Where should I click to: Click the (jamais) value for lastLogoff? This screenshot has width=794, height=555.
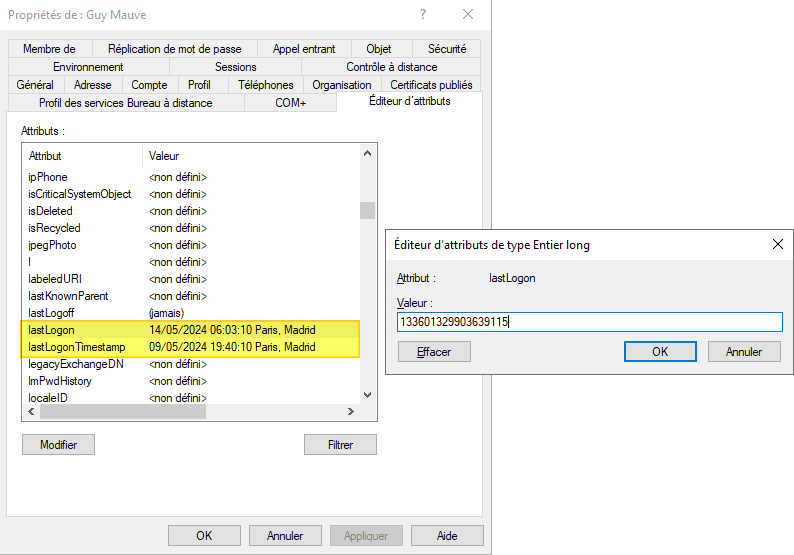tap(167, 313)
